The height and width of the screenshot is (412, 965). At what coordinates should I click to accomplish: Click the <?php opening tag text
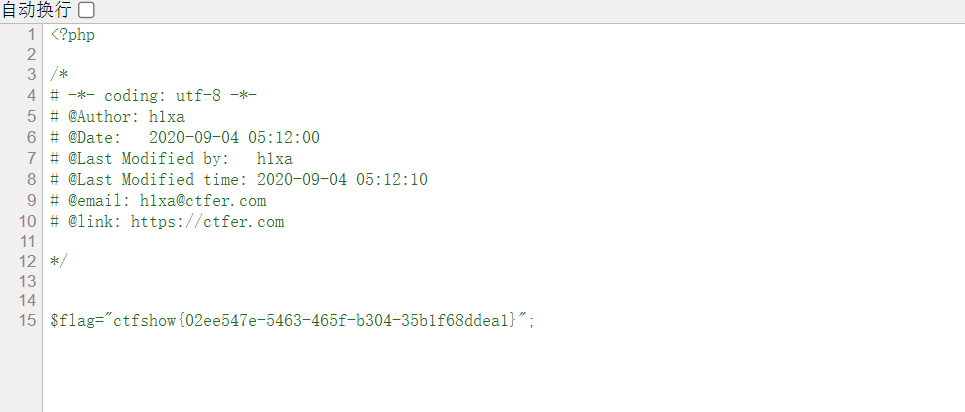click(x=73, y=34)
